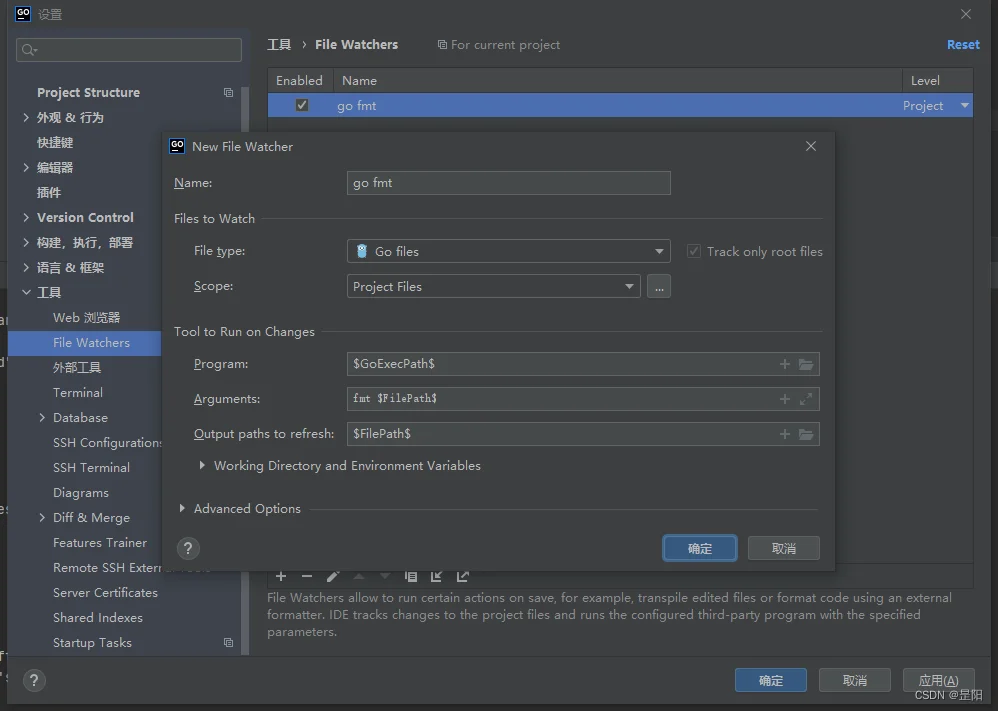Click the add watcher plus icon
998x711 pixels.
coord(281,576)
